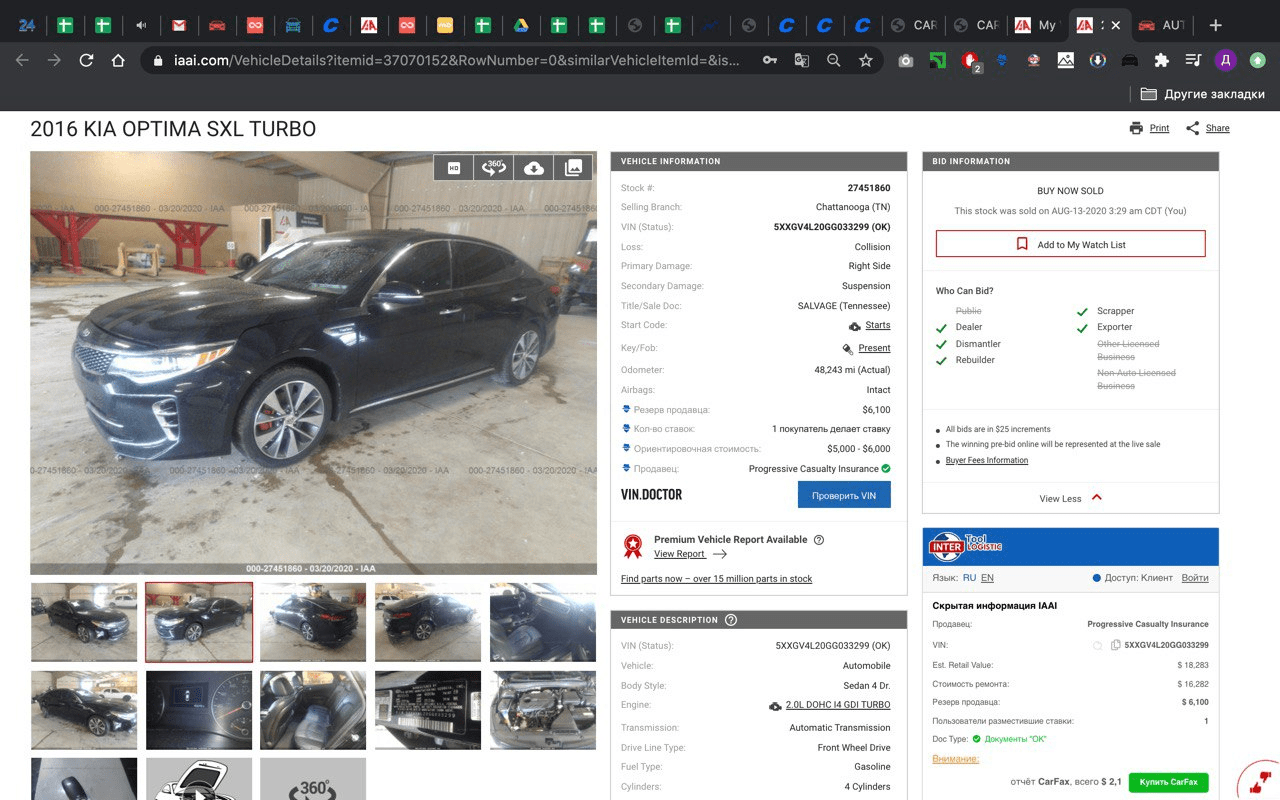
Task: Share this vehicle listing
Action: 1208,128
